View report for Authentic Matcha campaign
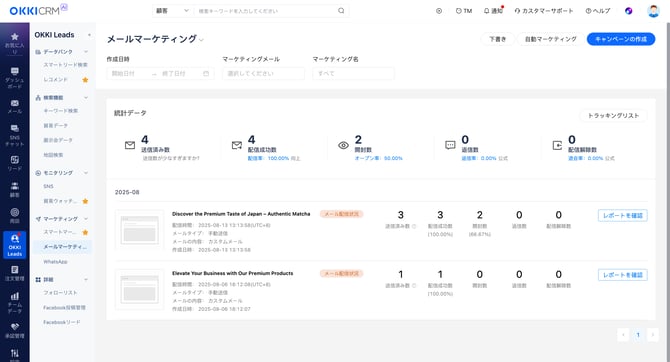This screenshot has height=362, width=670. pos(623,215)
